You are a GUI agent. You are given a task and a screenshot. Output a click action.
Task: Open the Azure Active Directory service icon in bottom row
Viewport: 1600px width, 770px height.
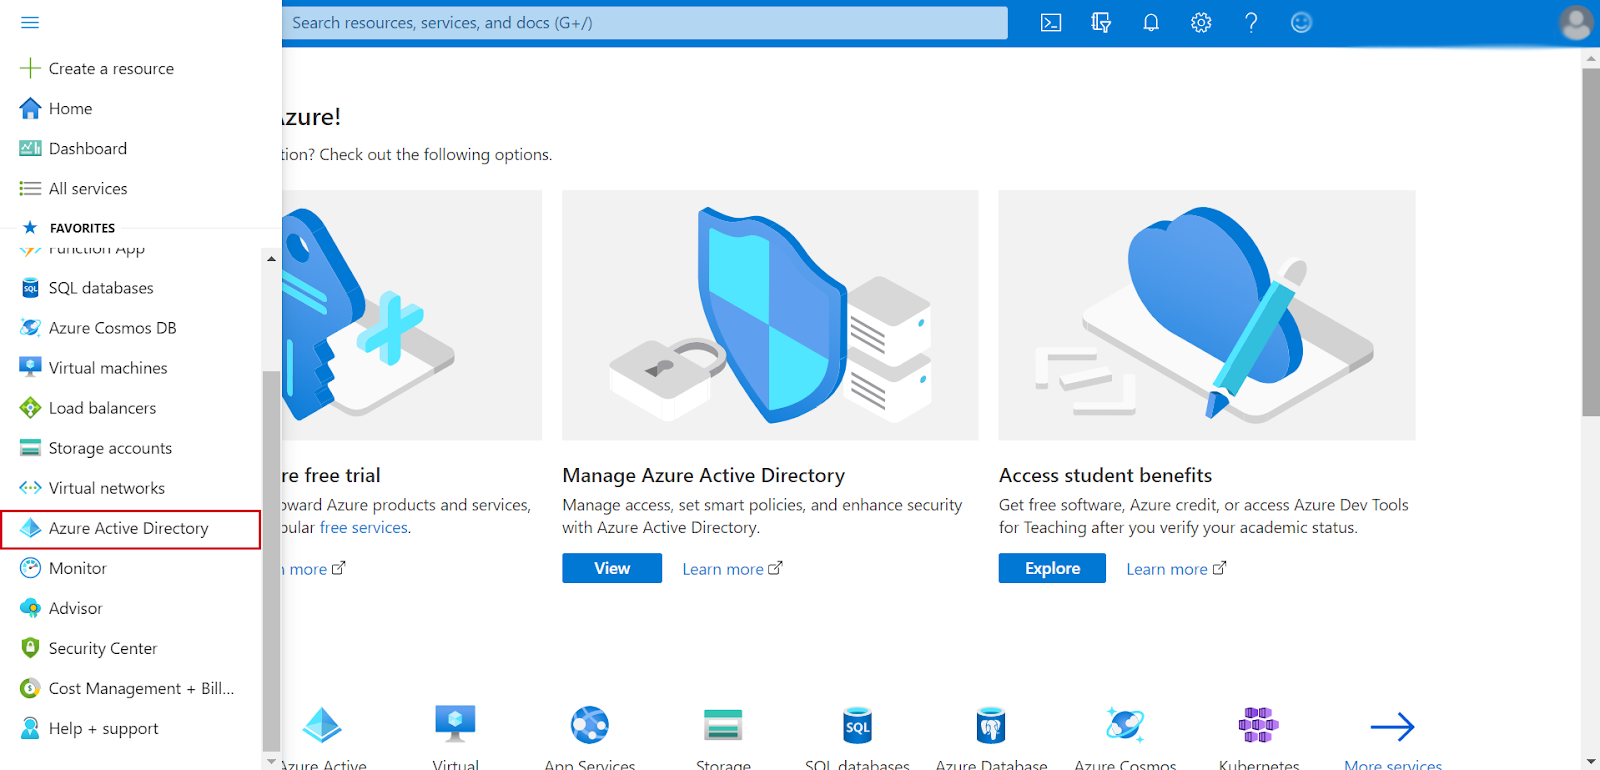[322, 725]
